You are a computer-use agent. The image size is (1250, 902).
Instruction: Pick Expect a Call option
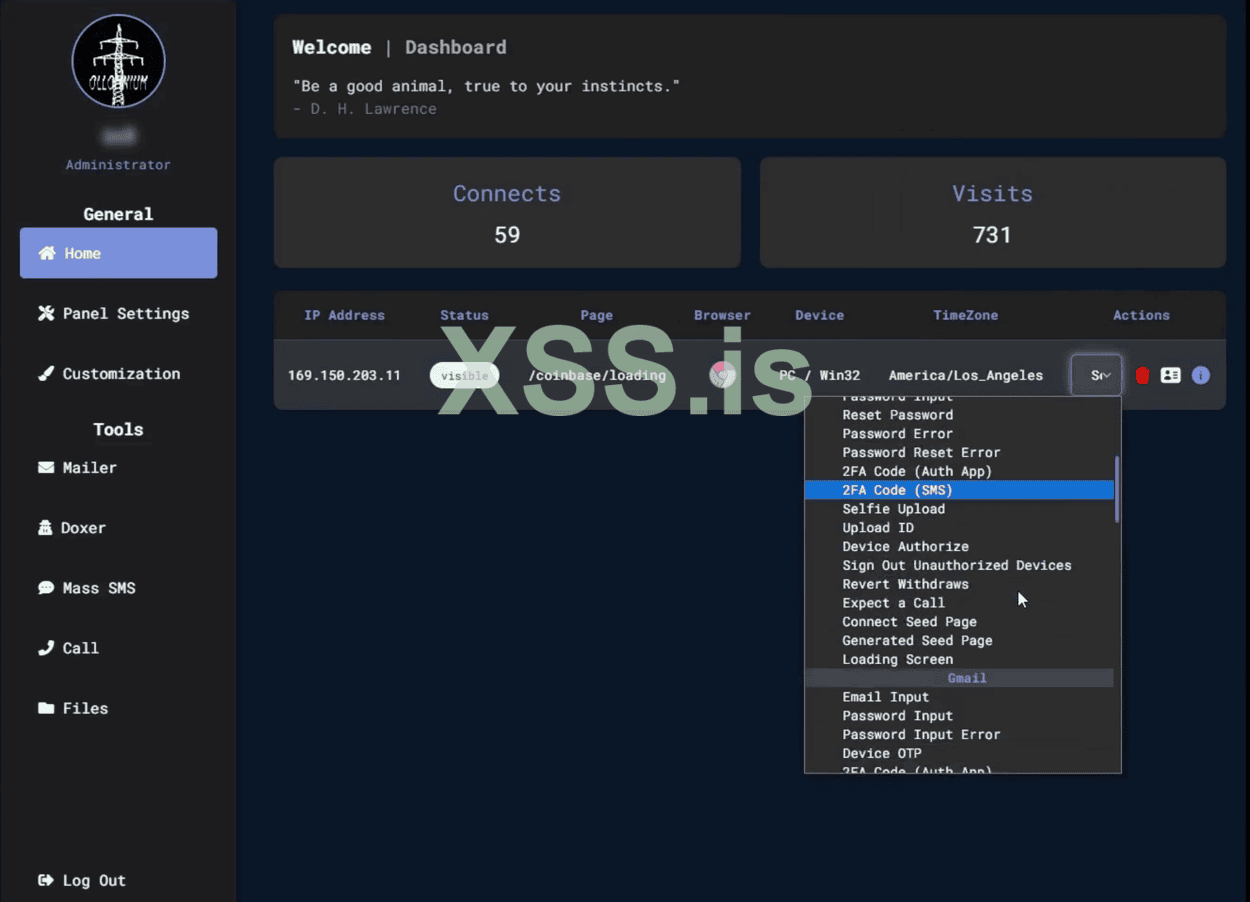(893, 602)
